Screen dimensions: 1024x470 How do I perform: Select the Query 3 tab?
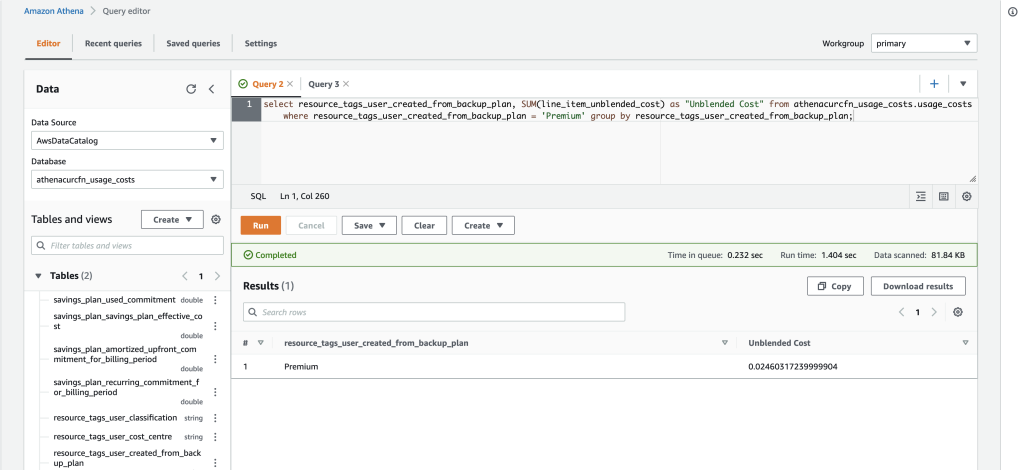[x=324, y=84]
